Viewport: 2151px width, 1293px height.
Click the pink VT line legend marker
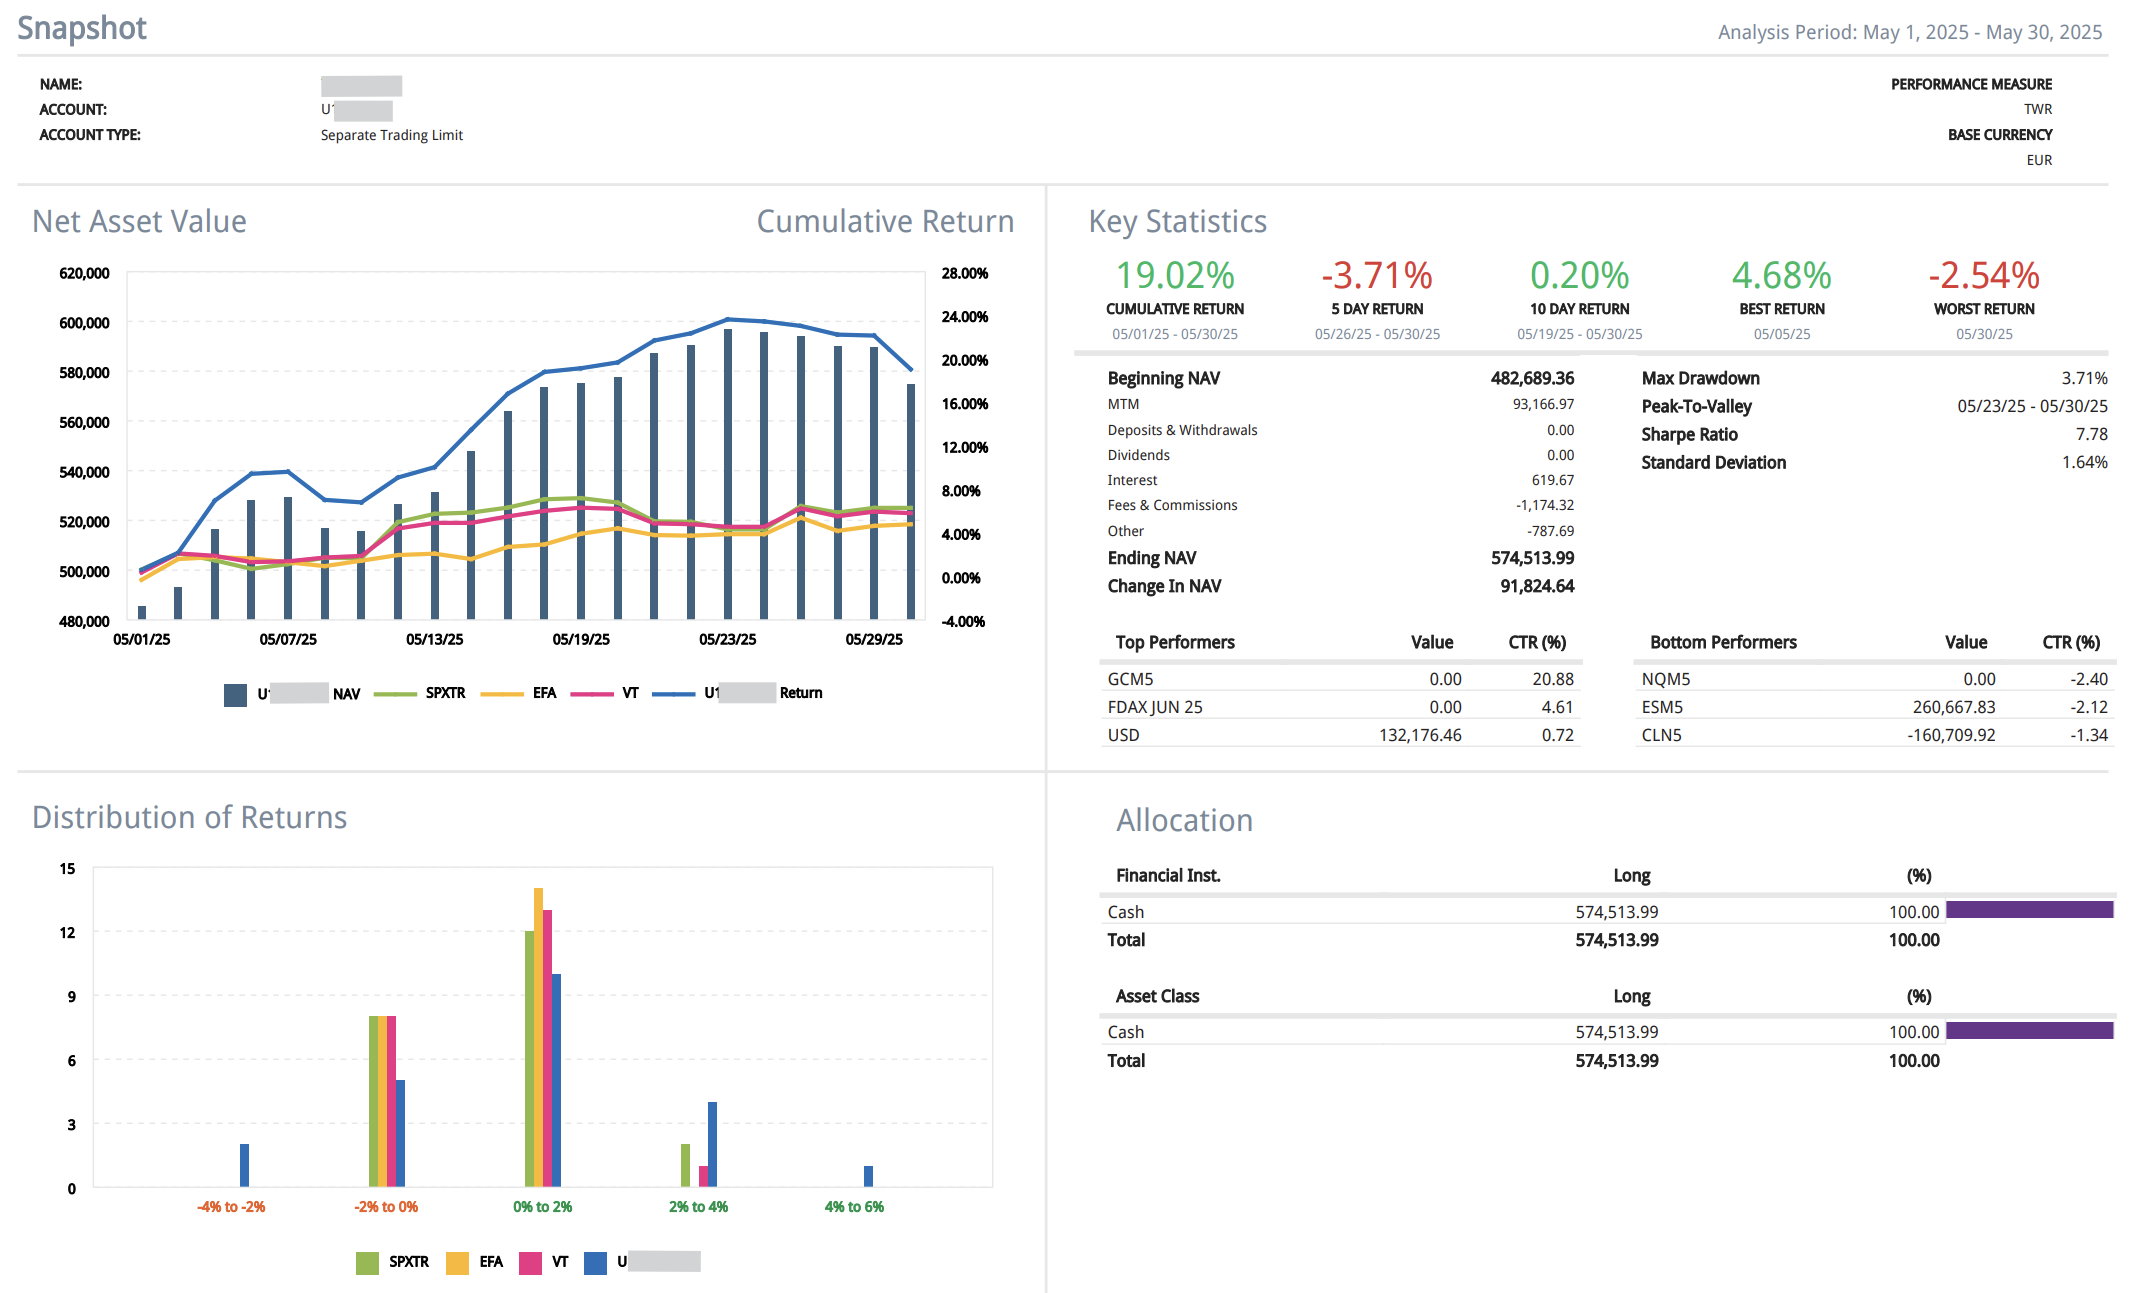tap(592, 693)
